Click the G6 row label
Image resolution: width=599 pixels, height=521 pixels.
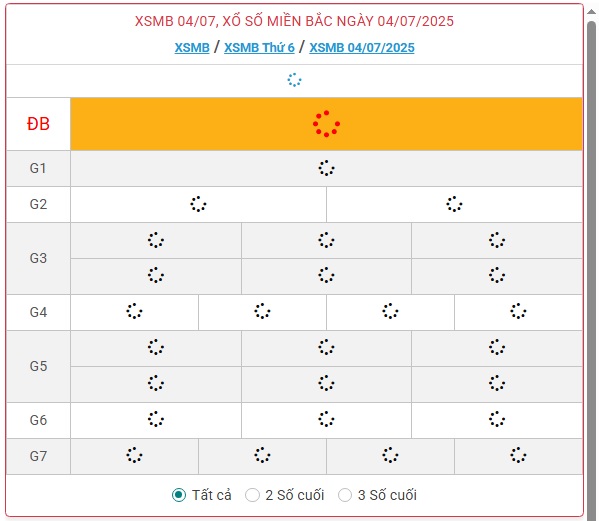pos(38,420)
